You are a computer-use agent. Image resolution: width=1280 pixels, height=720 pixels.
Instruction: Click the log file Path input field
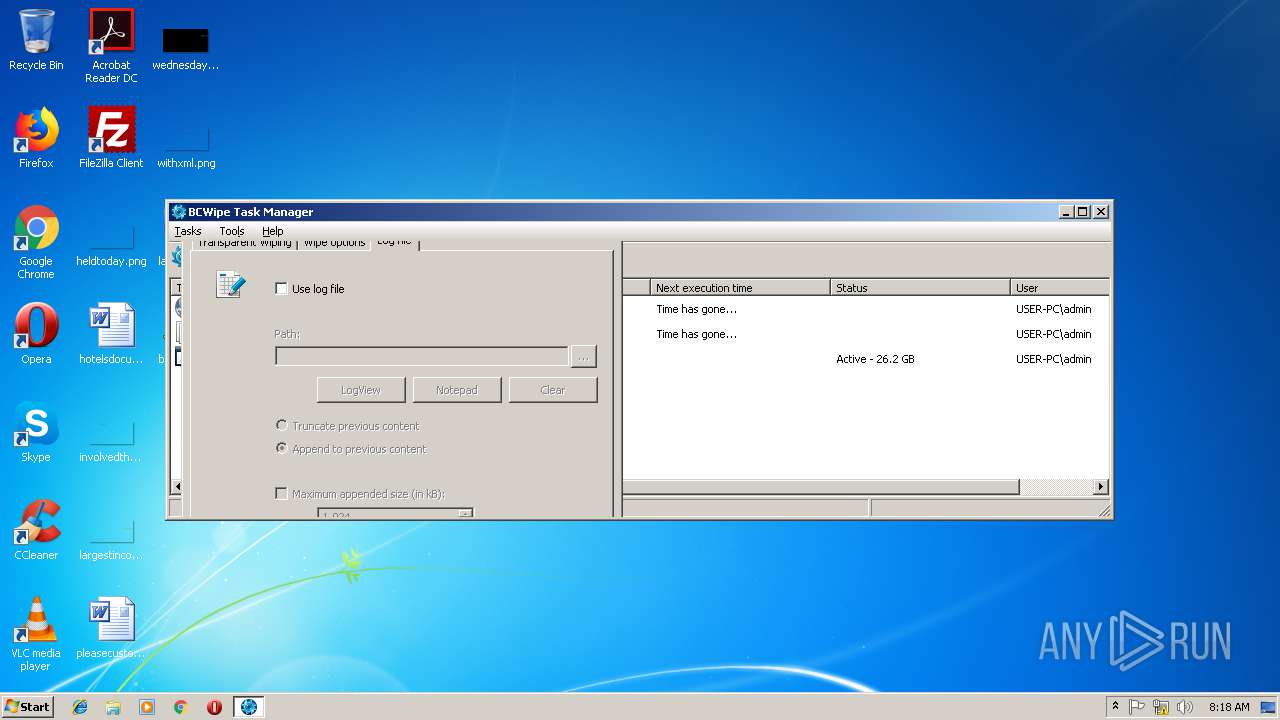[421, 356]
